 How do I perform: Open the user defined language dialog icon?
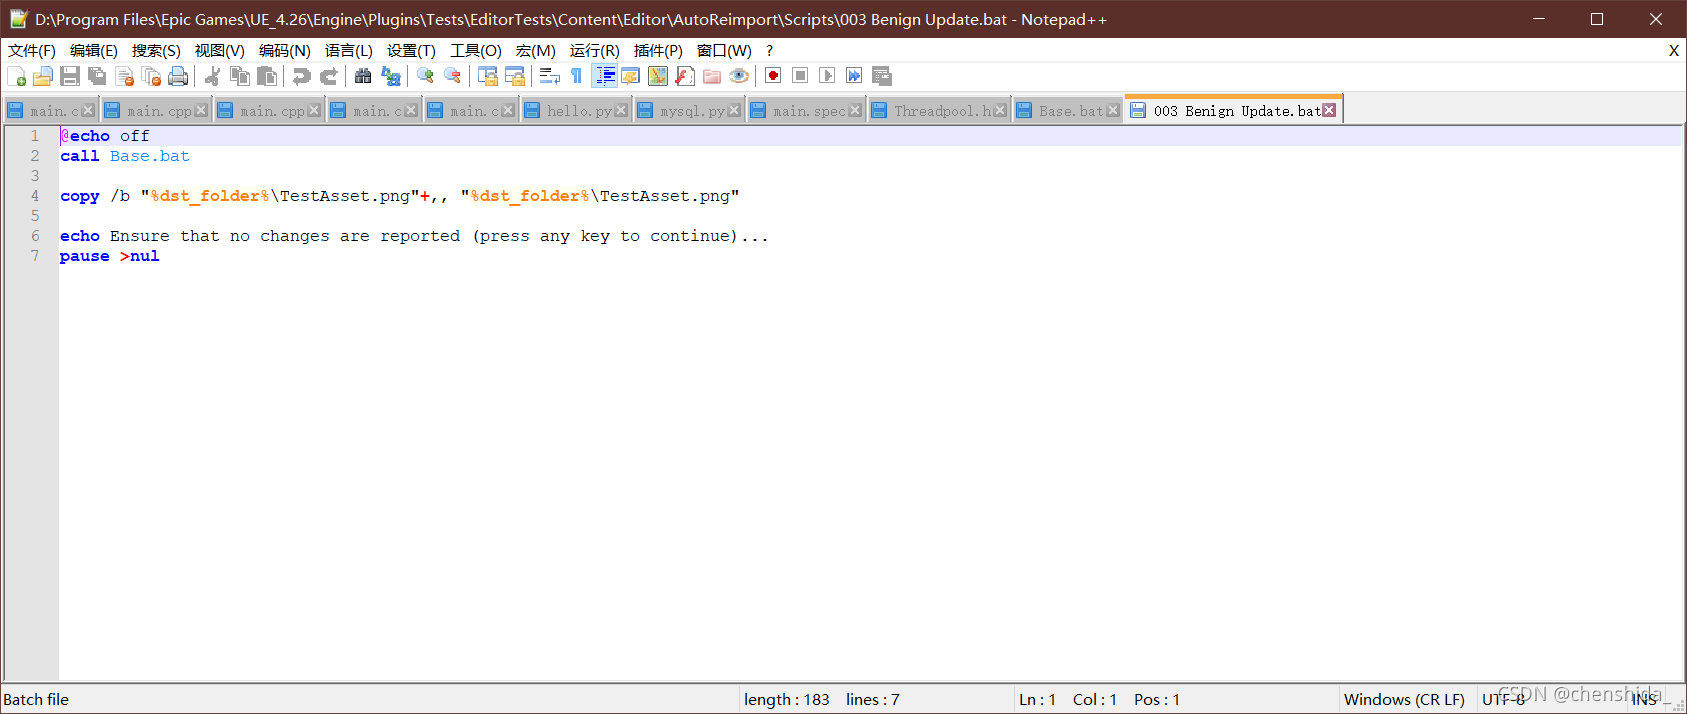pos(630,76)
